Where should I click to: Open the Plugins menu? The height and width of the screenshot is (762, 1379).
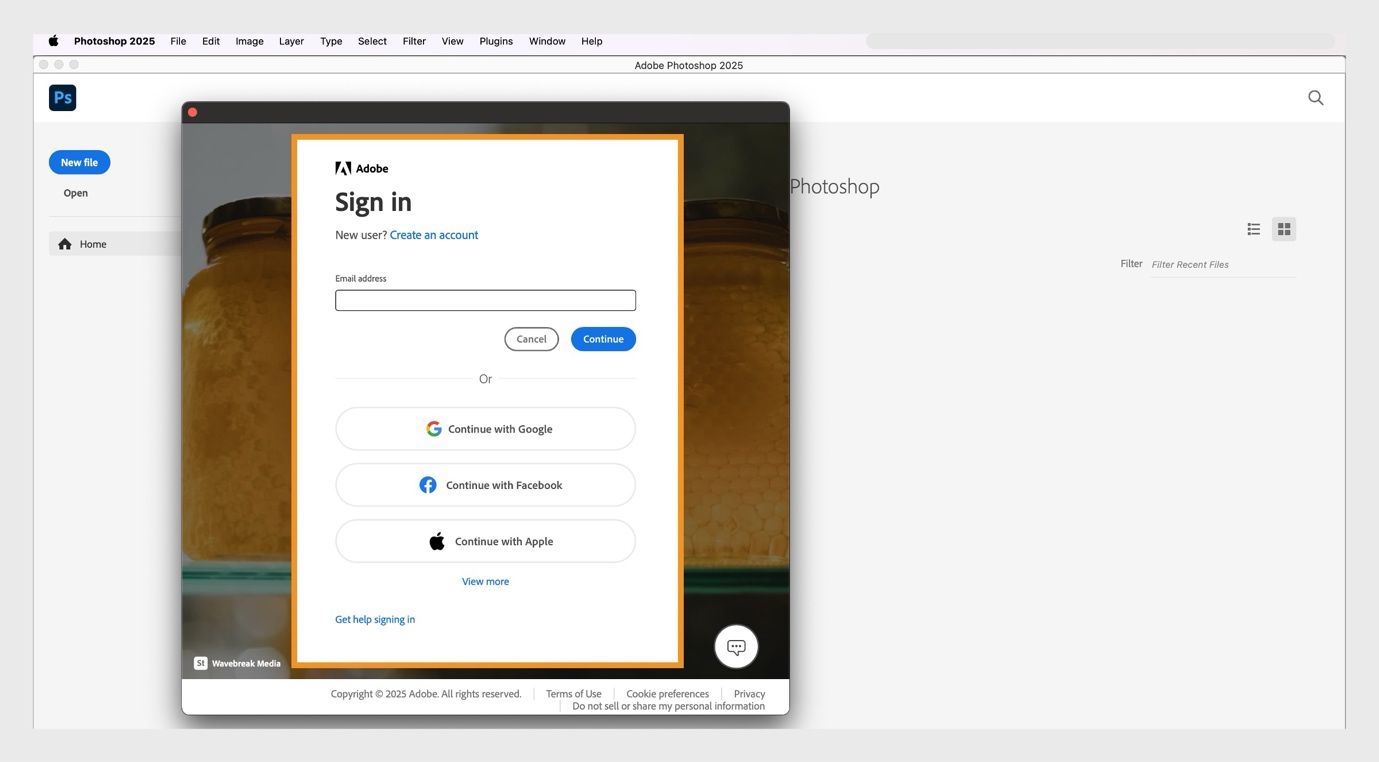tap(495, 41)
